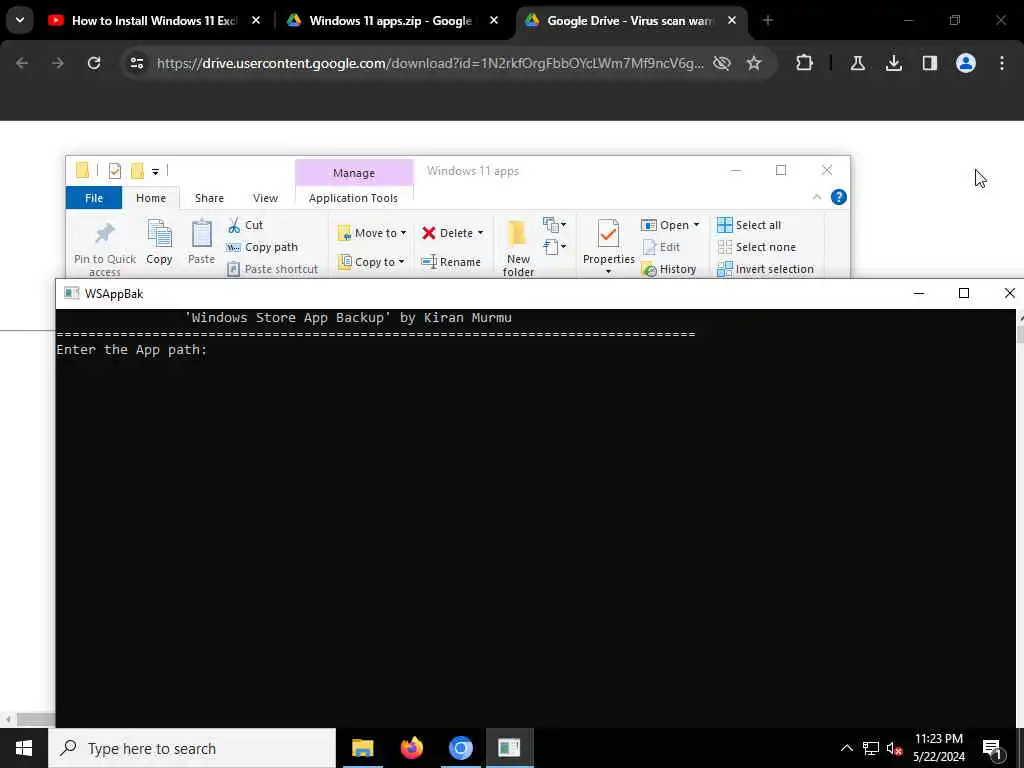The height and width of the screenshot is (768, 1024).
Task: Click the Manage contextual tab
Action: click(x=354, y=172)
